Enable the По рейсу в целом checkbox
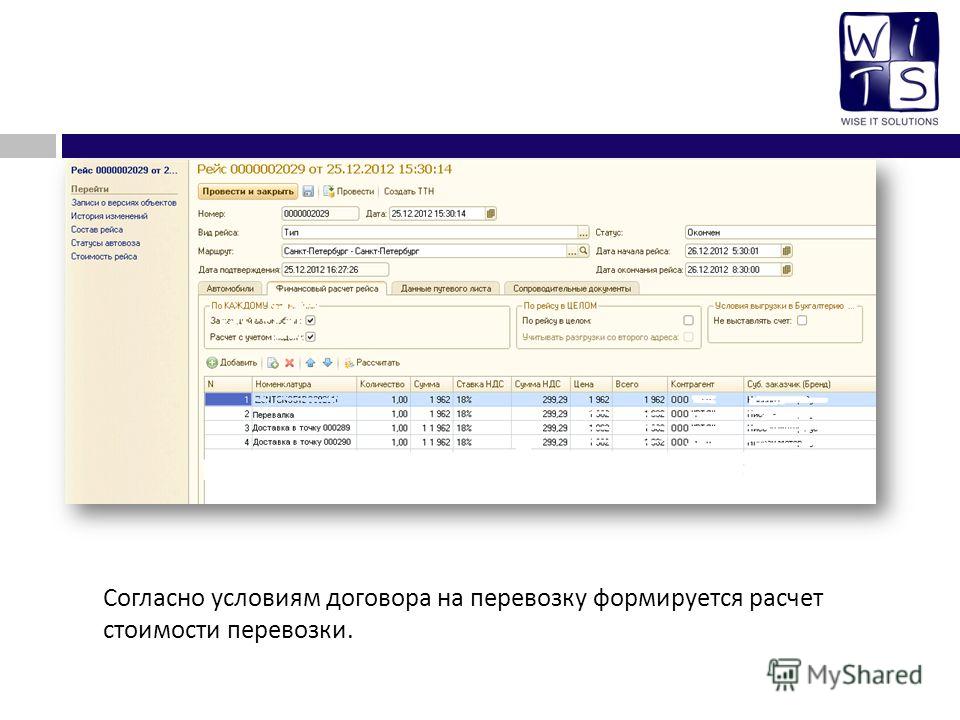Viewport: 960px width, 720px height. pos(688,320)
